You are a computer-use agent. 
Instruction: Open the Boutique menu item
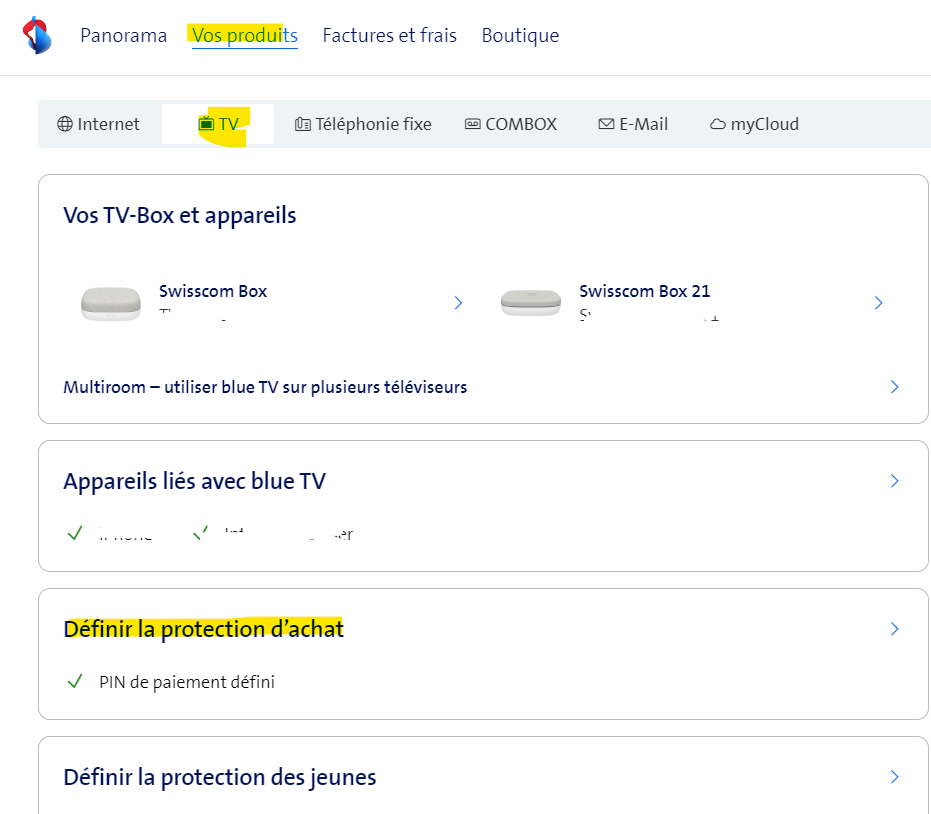[520, 36]
